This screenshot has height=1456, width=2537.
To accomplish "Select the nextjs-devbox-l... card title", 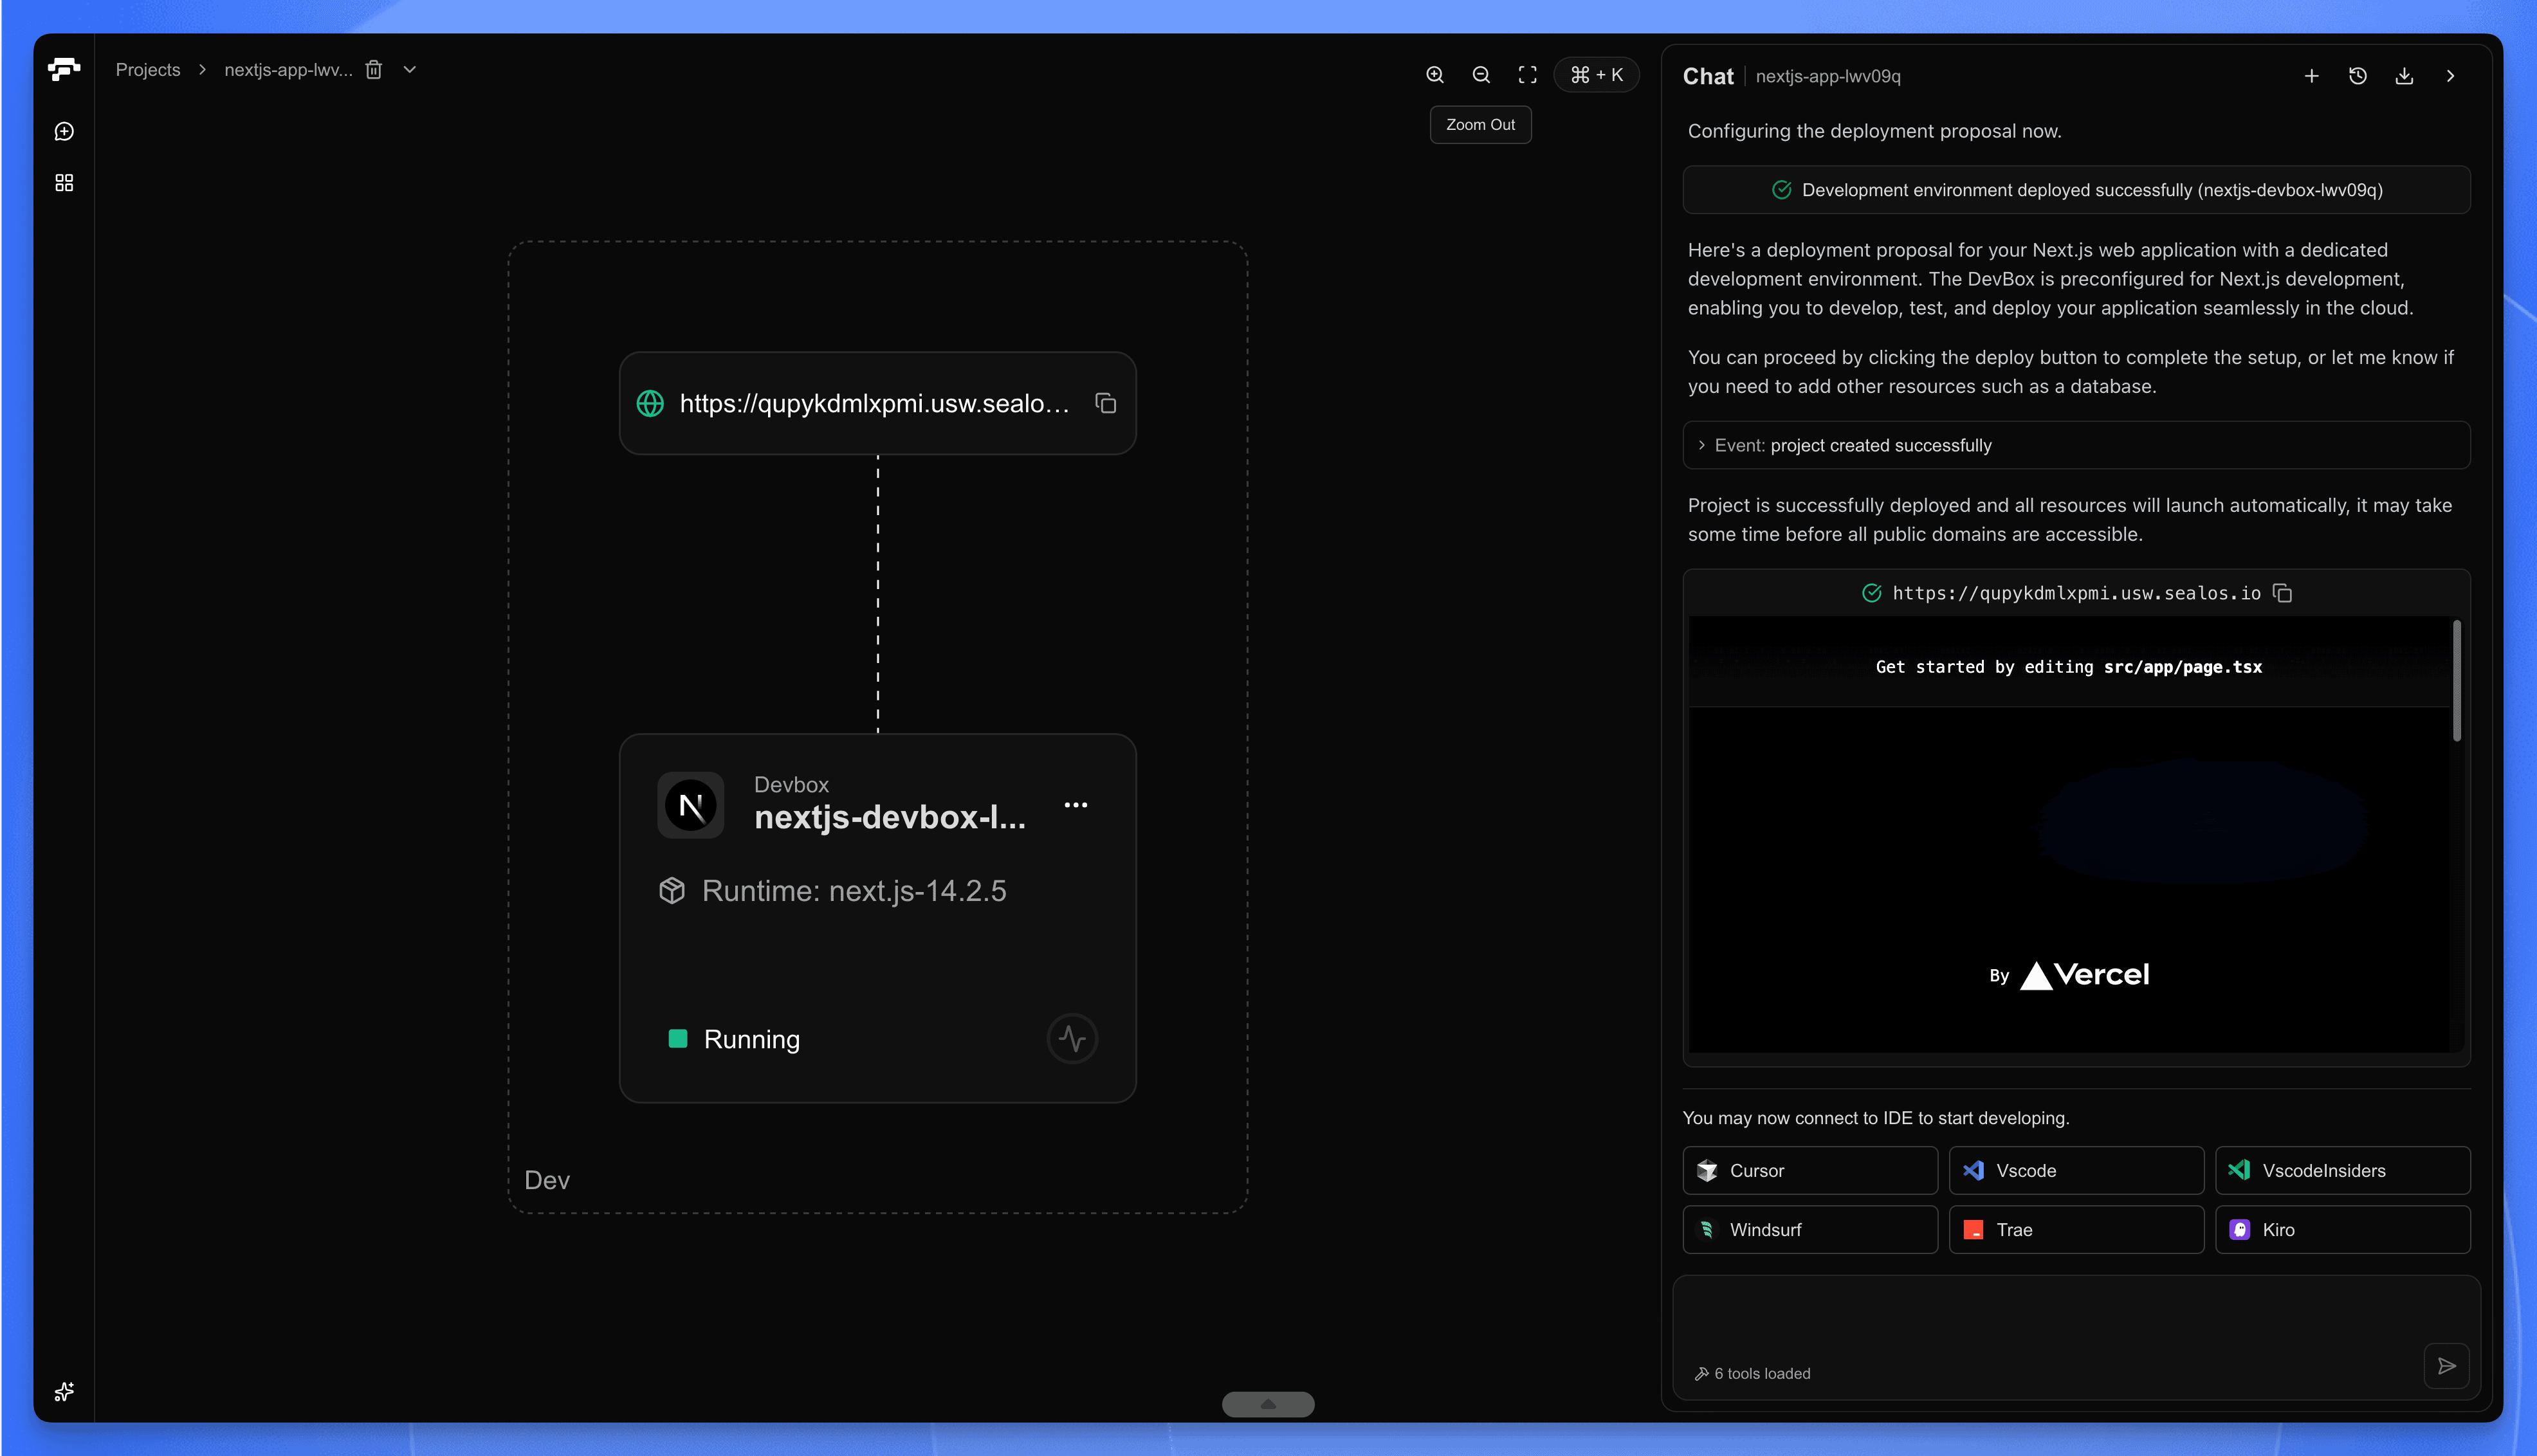I will pyautogui.click(x=890, y=817).
